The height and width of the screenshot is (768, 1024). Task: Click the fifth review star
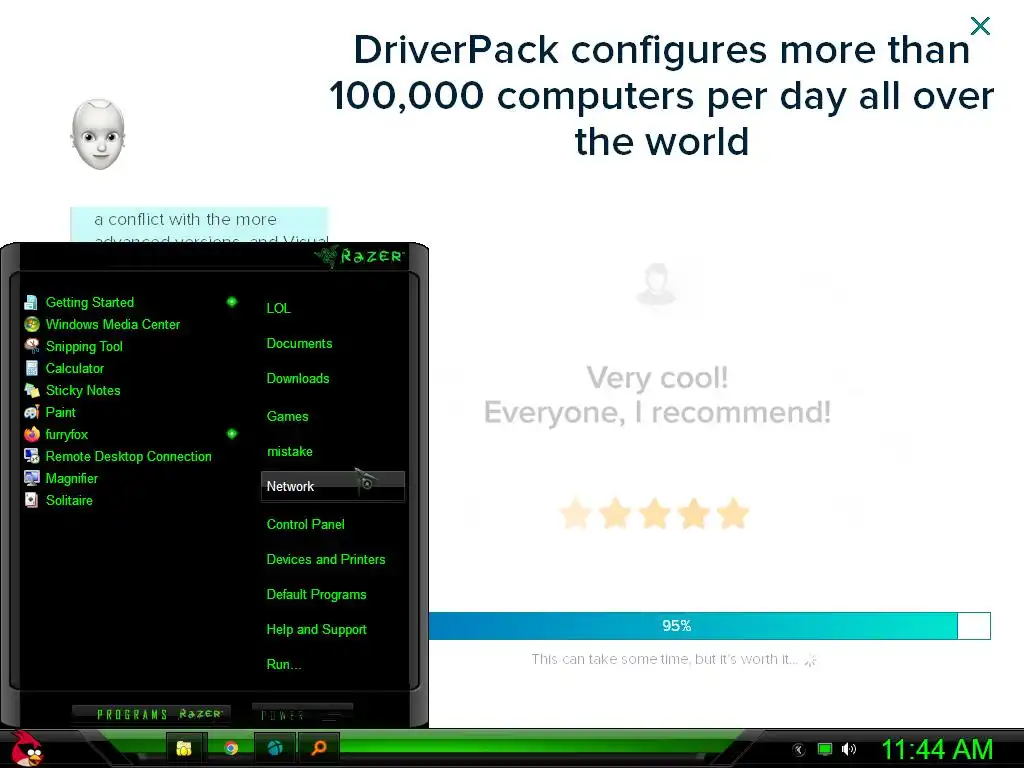coord(733,513)
